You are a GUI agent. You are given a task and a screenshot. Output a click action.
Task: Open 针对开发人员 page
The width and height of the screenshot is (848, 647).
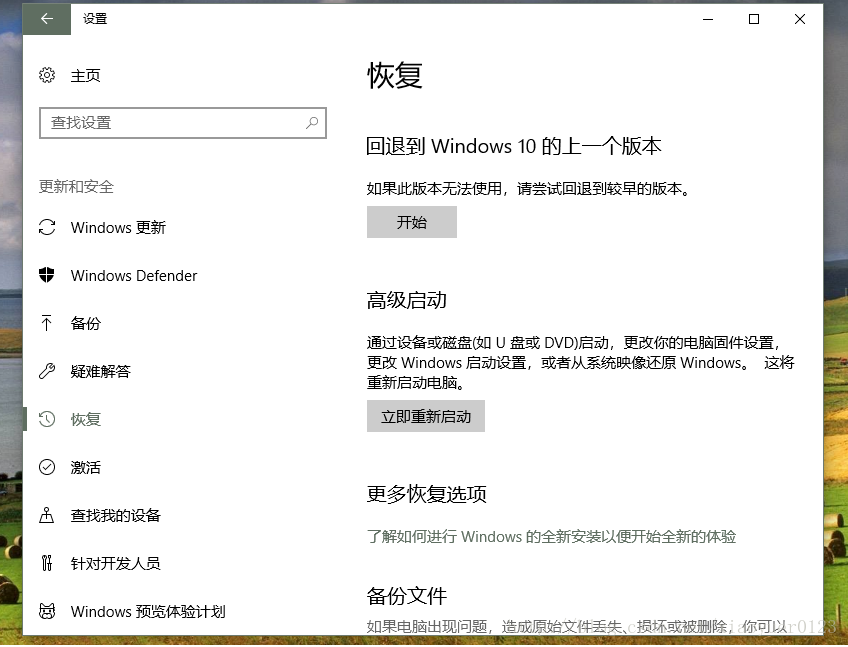(x=116, y=563)
